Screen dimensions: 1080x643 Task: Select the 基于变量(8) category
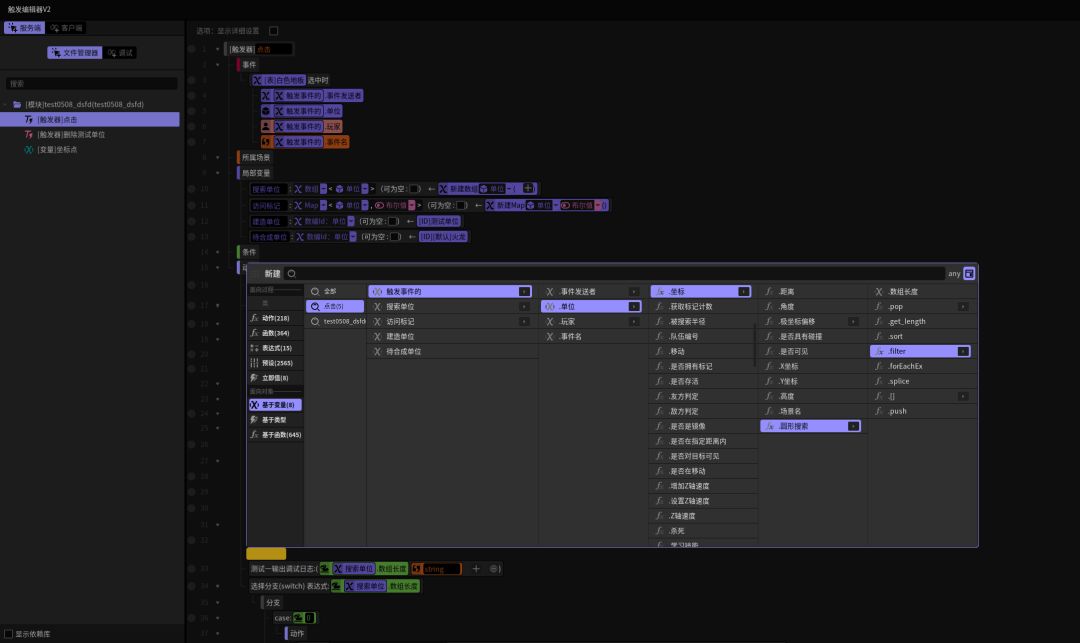coord(275,405)
